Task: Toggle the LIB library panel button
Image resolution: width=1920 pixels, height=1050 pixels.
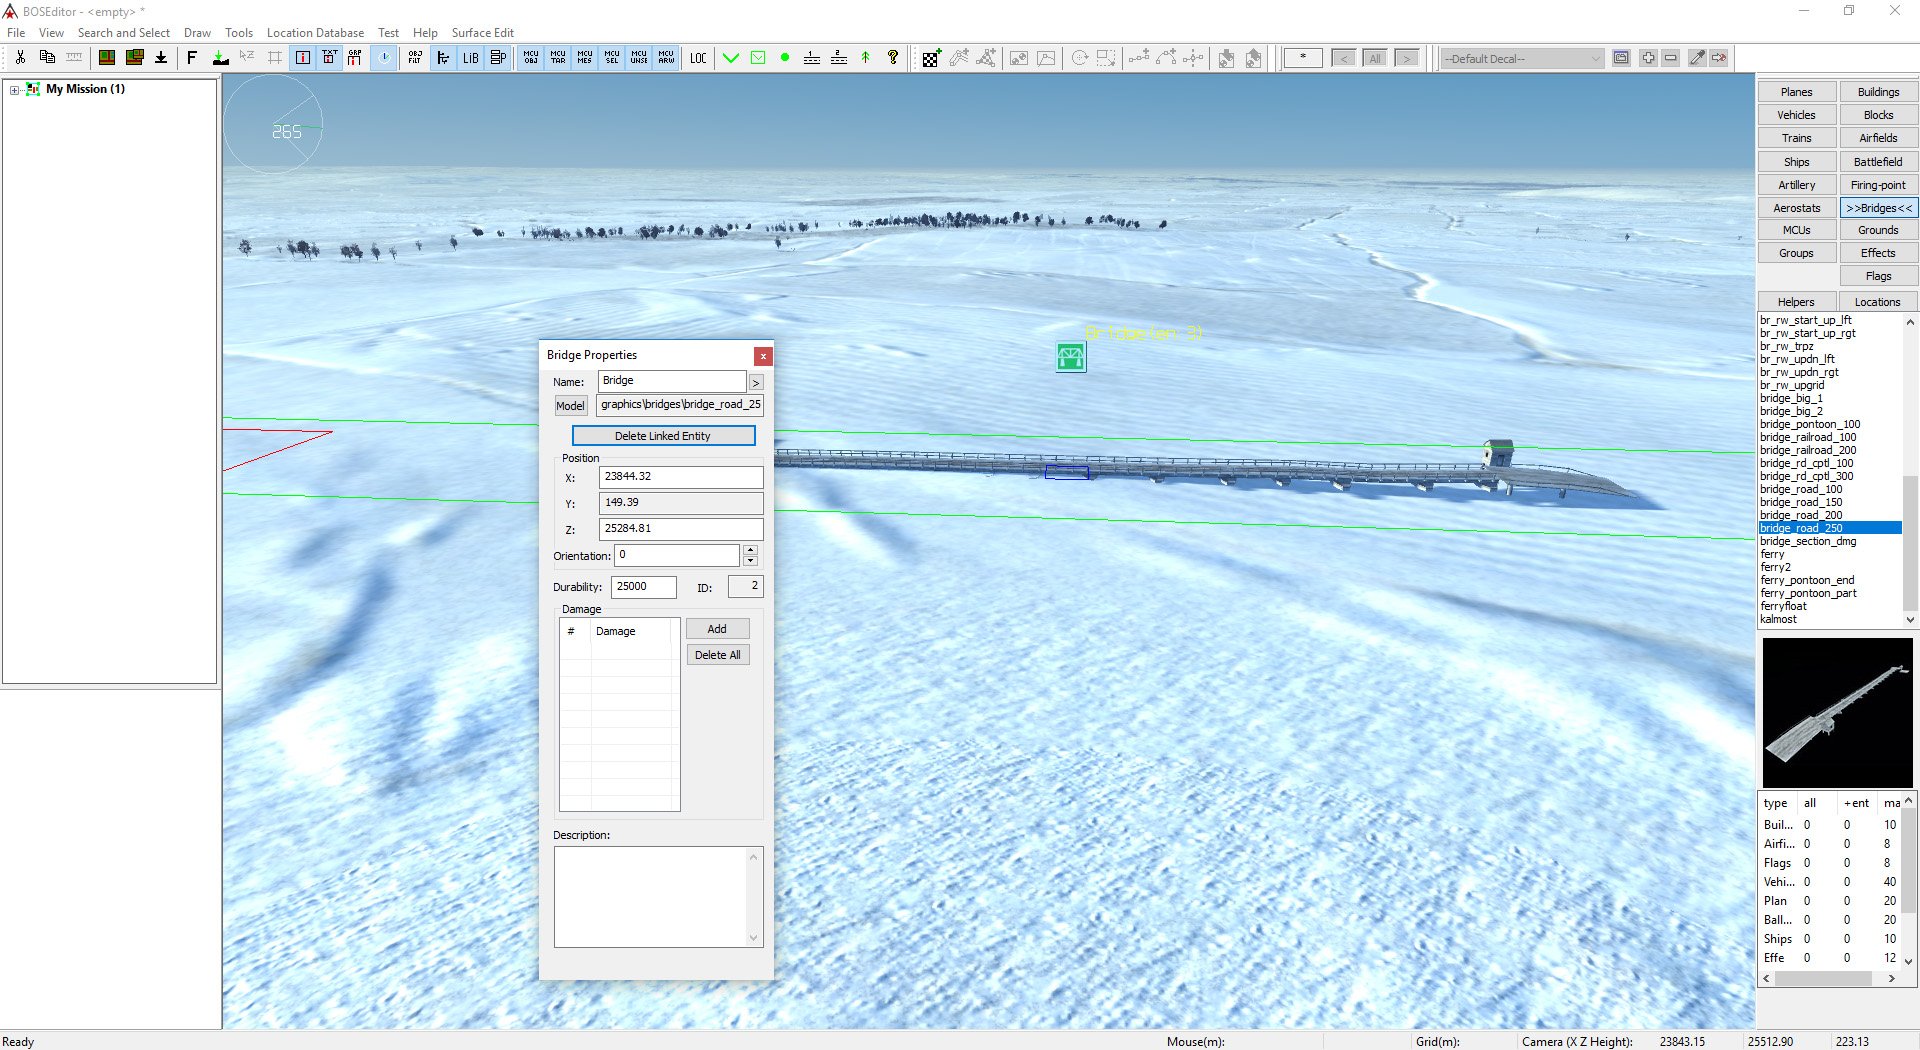Action: coord(470,58)
